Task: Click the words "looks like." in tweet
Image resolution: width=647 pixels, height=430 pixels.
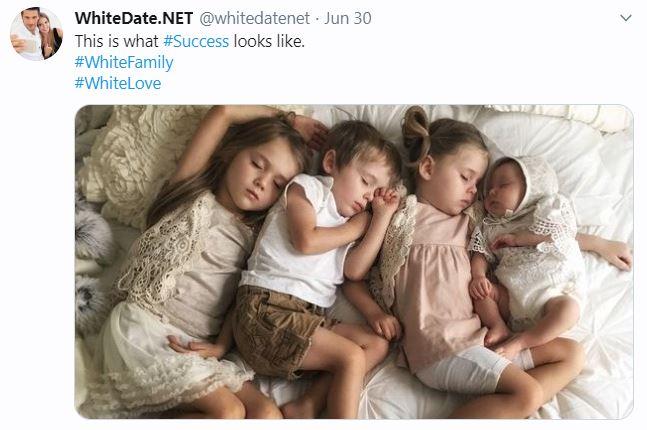Action: 269,41
